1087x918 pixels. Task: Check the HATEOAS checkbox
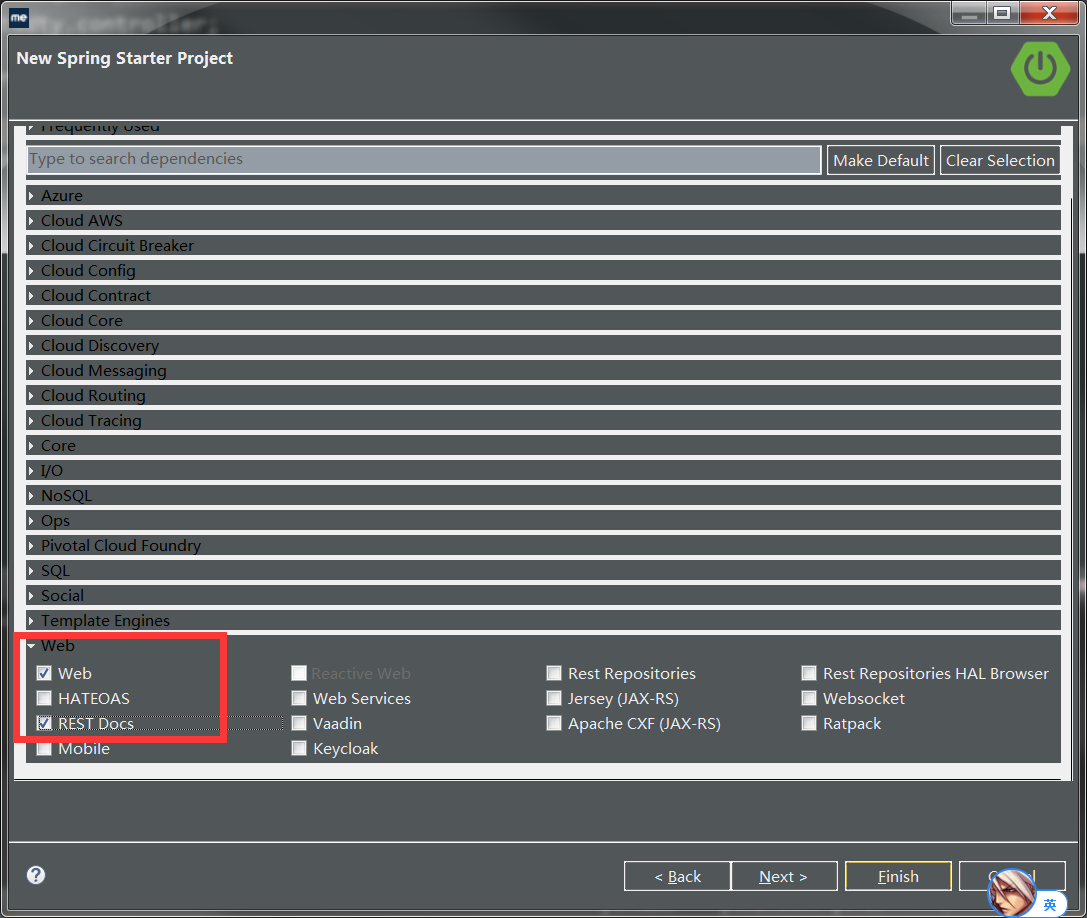(x=44, y=698)
